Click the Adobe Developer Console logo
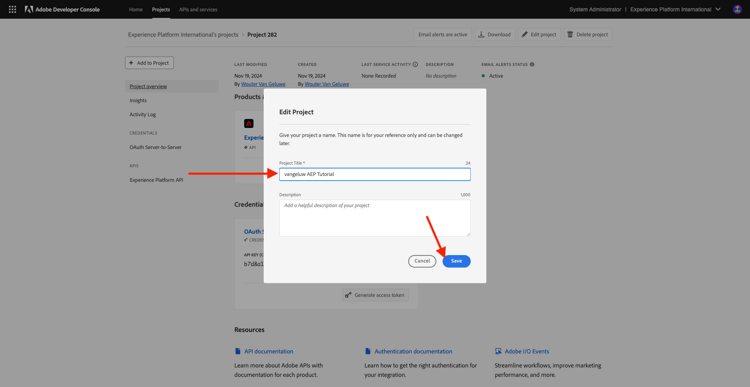Viewport: 750px width, 387px height. click(62, 9)
